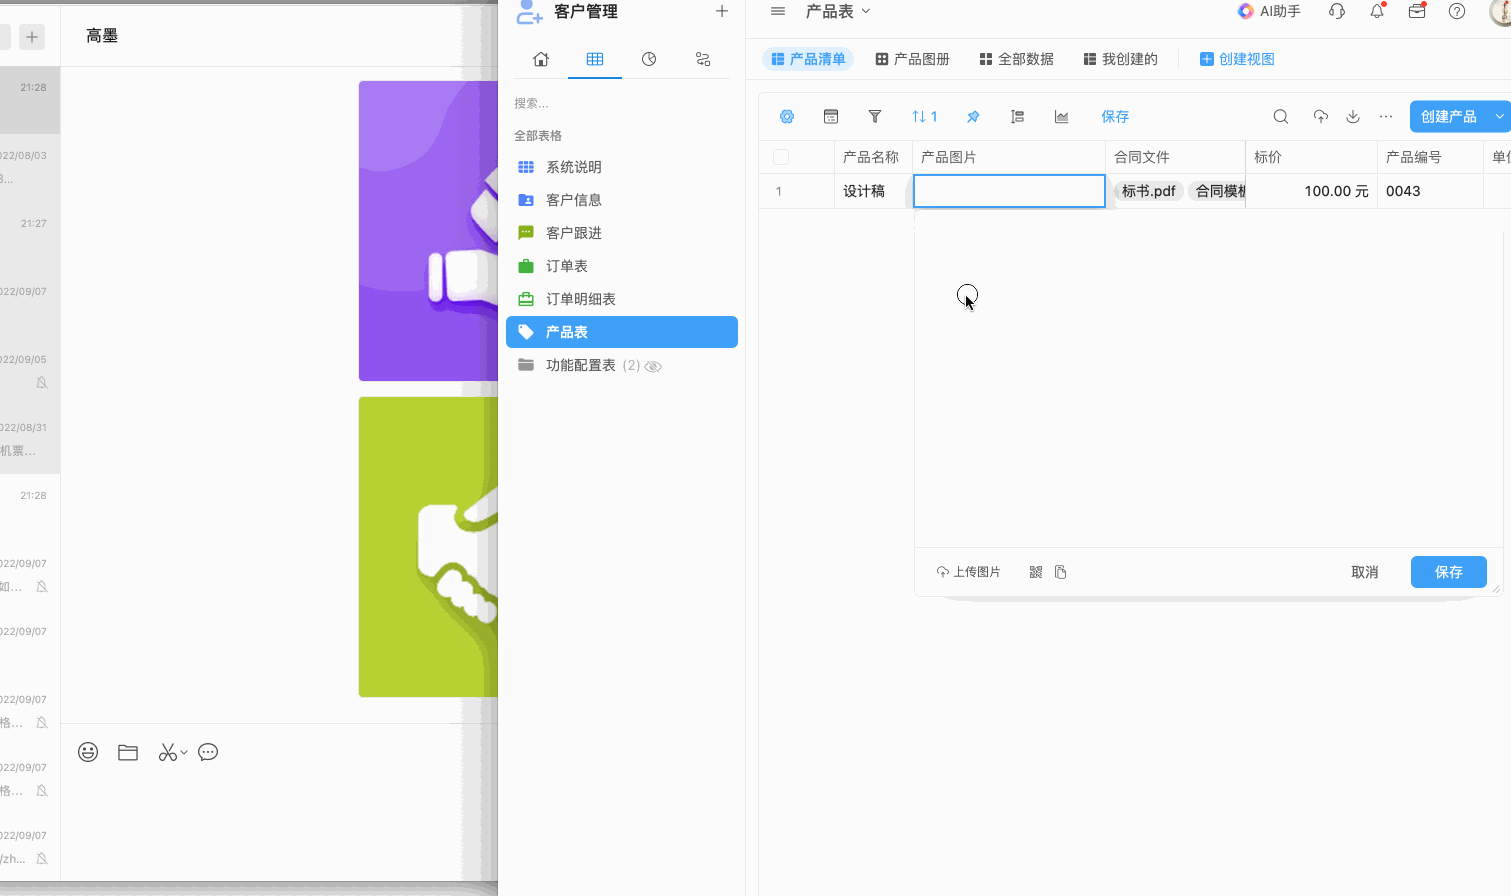Click the QR code scan icon in popup

point(1036,572)
